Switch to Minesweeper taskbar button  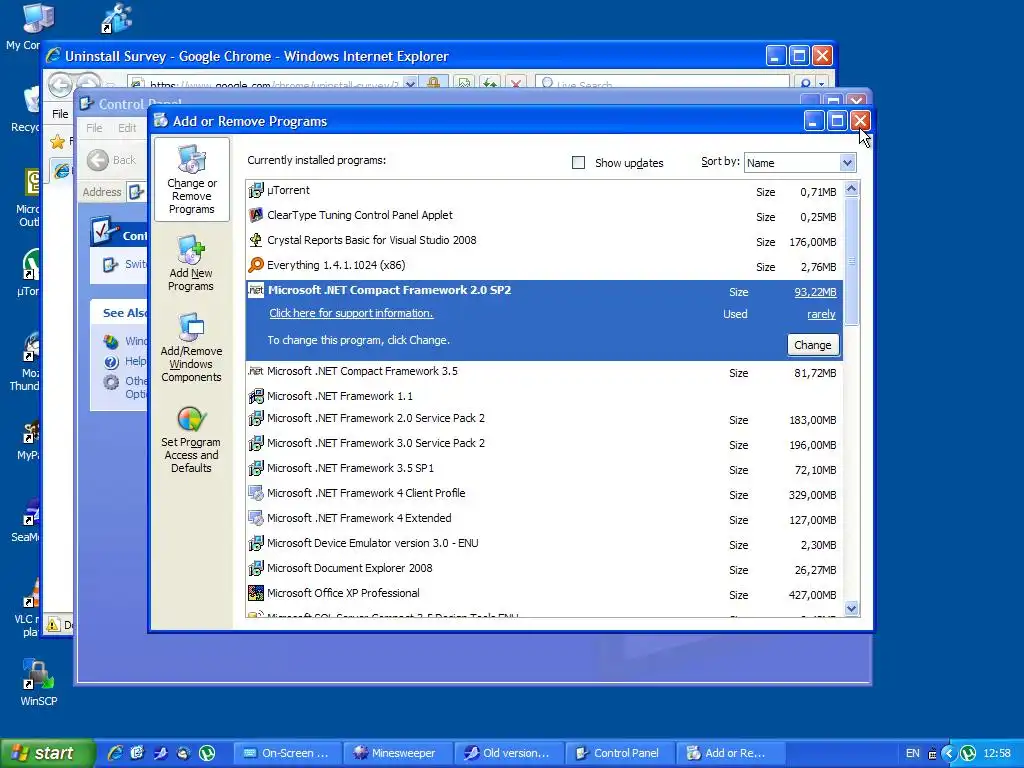tap(398, 753)
